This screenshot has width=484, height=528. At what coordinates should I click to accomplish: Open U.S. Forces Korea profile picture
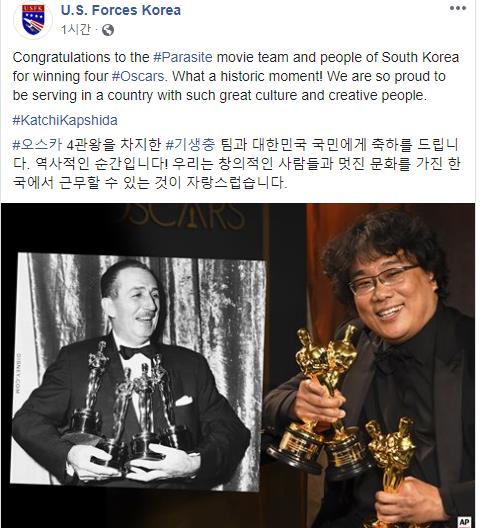33,20
